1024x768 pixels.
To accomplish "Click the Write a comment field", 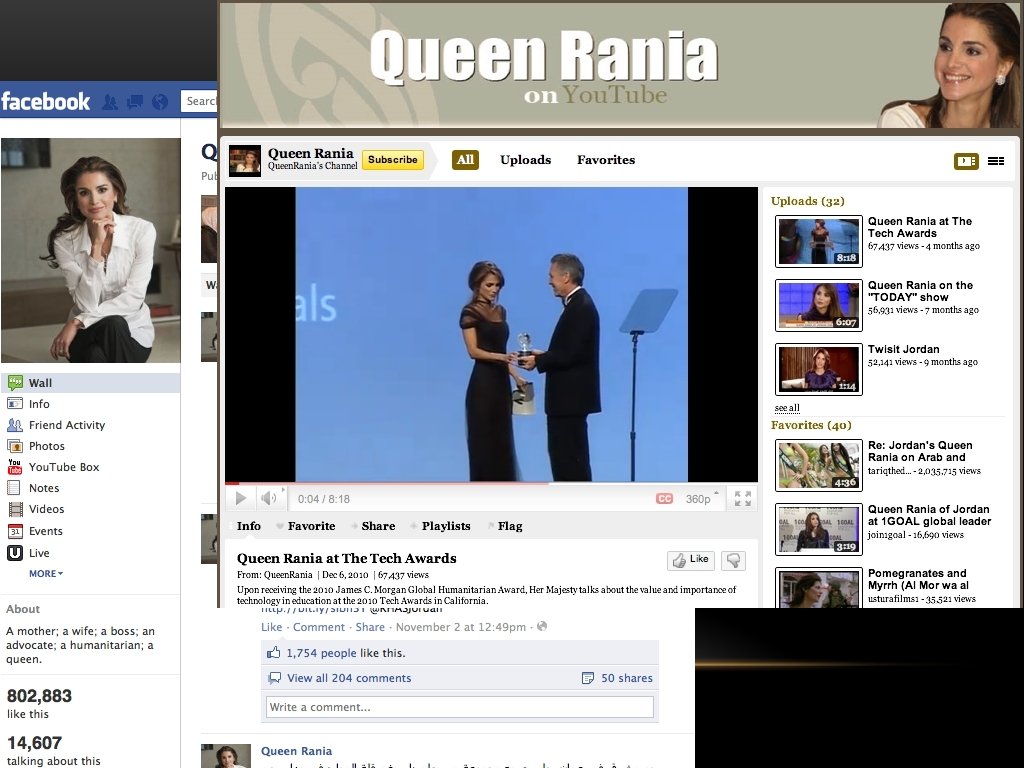I will (460, 707).
